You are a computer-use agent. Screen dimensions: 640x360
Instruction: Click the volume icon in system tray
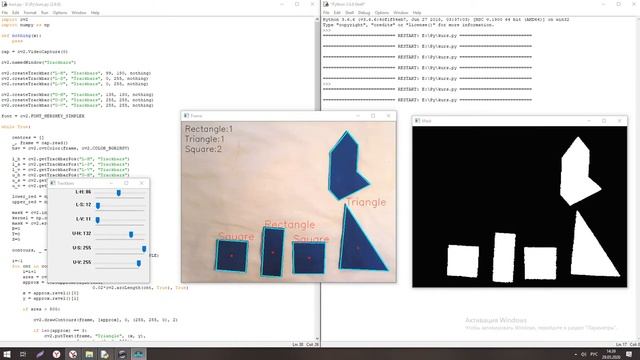(584, 354)
